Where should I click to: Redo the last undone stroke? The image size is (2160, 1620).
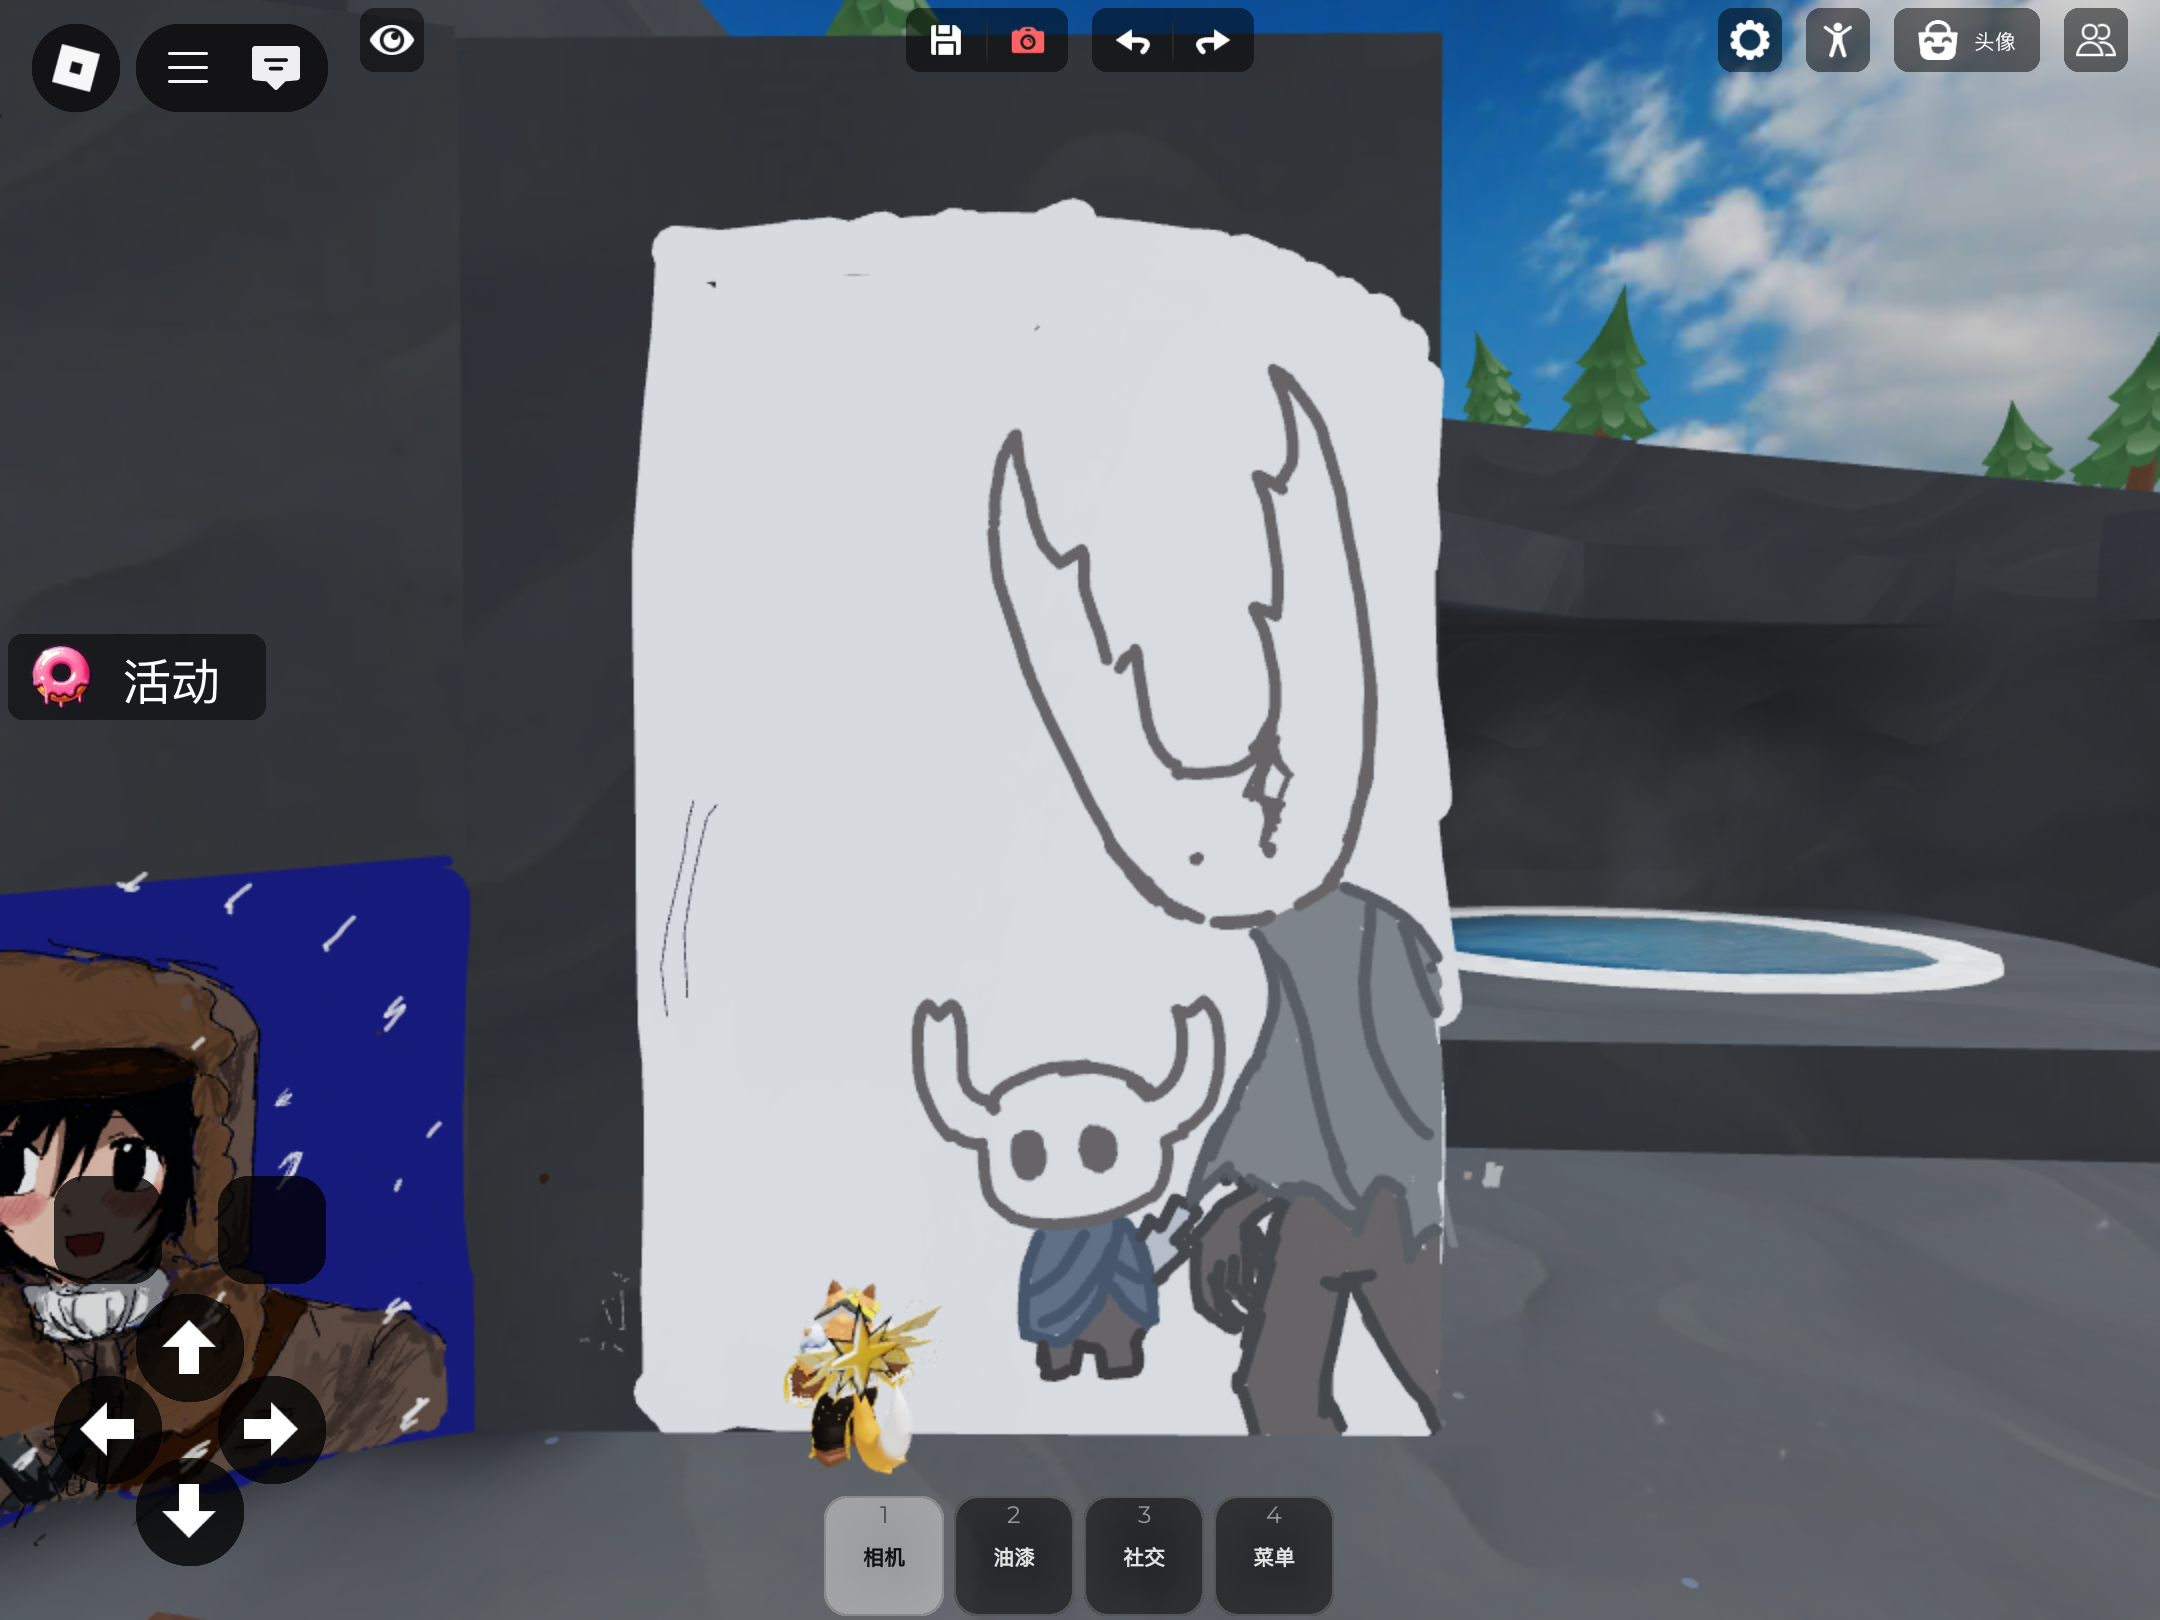(1212, 41)
